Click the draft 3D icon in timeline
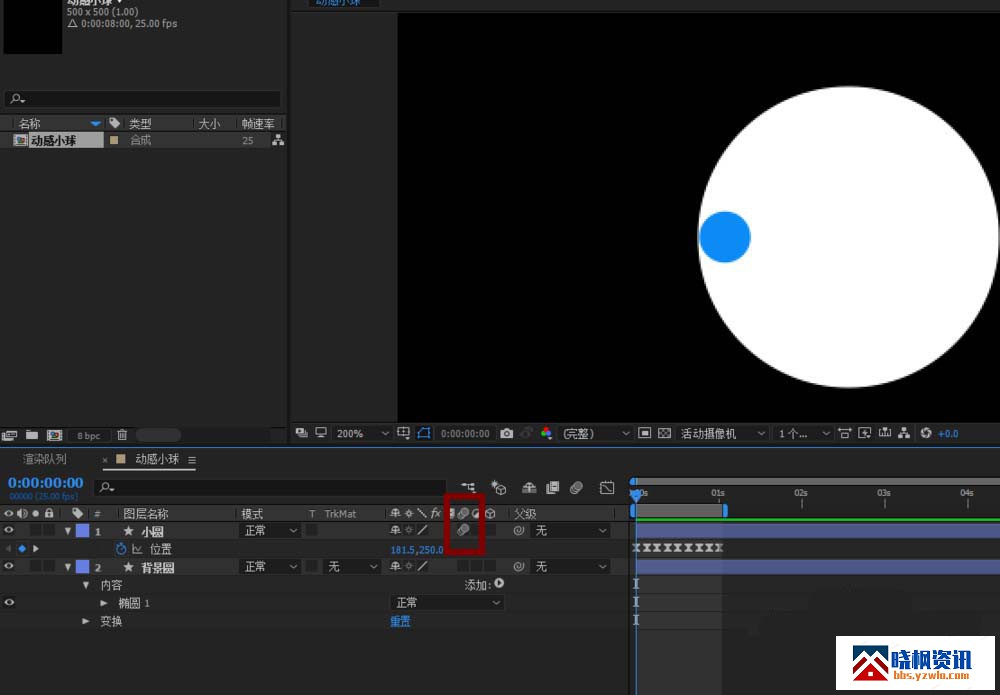The image size is (1000, 695). (499, 488)
